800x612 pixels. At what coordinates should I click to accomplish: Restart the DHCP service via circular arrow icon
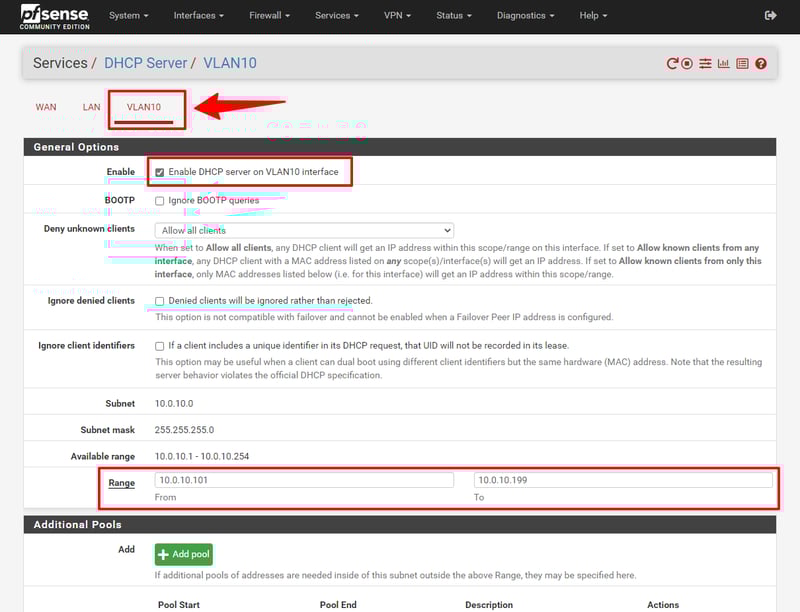[x=672, y=63]
